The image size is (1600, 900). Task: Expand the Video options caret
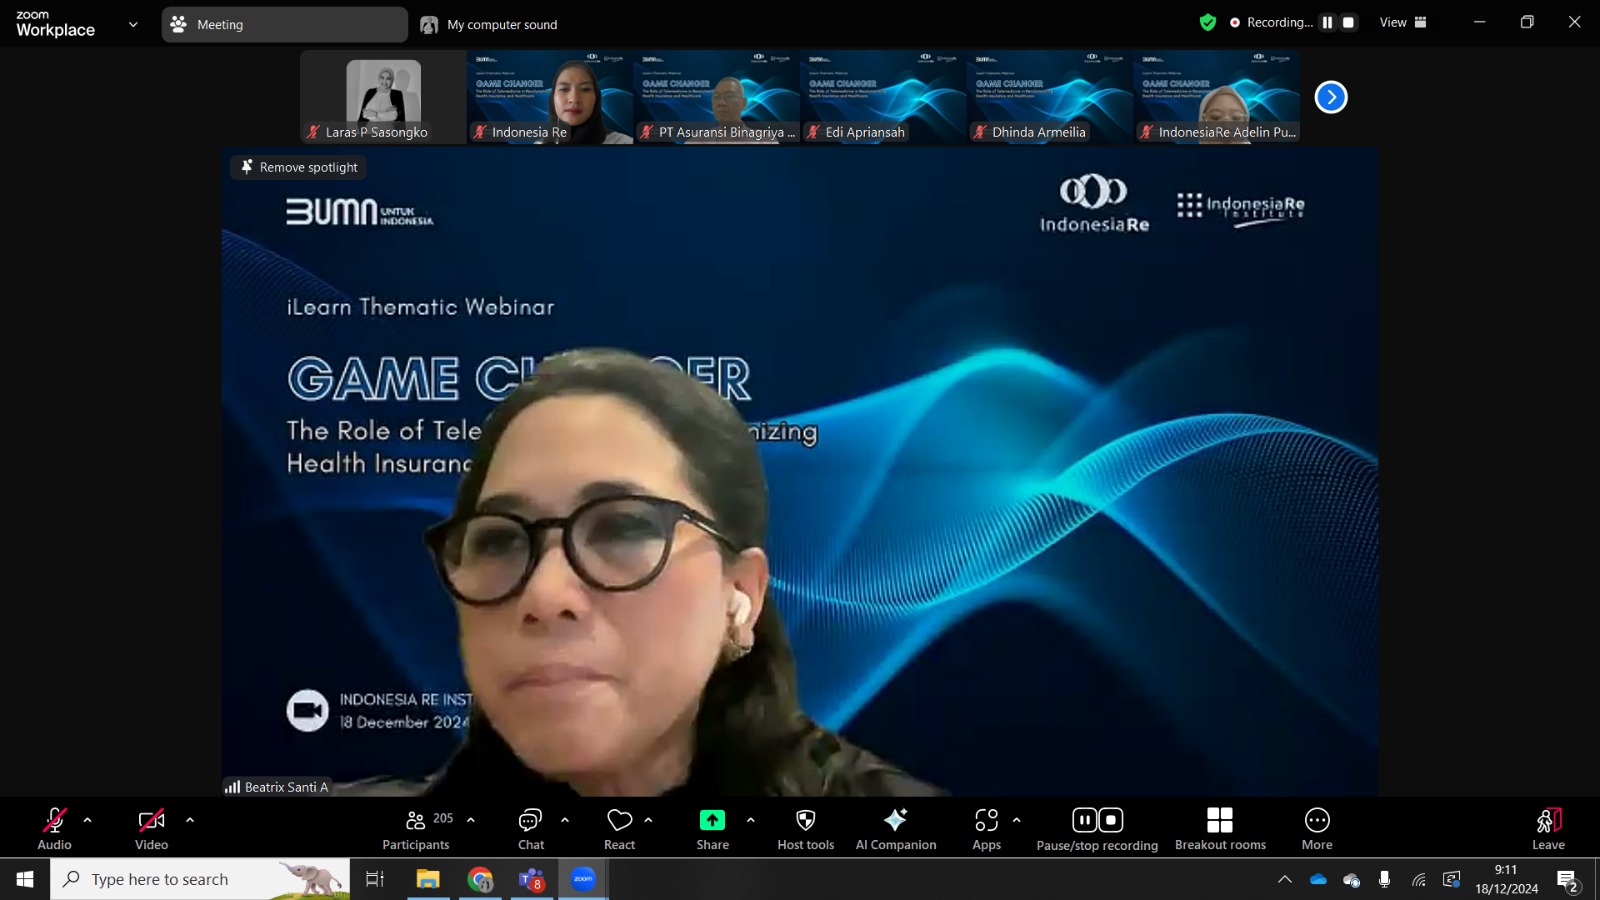pos(190,820)
